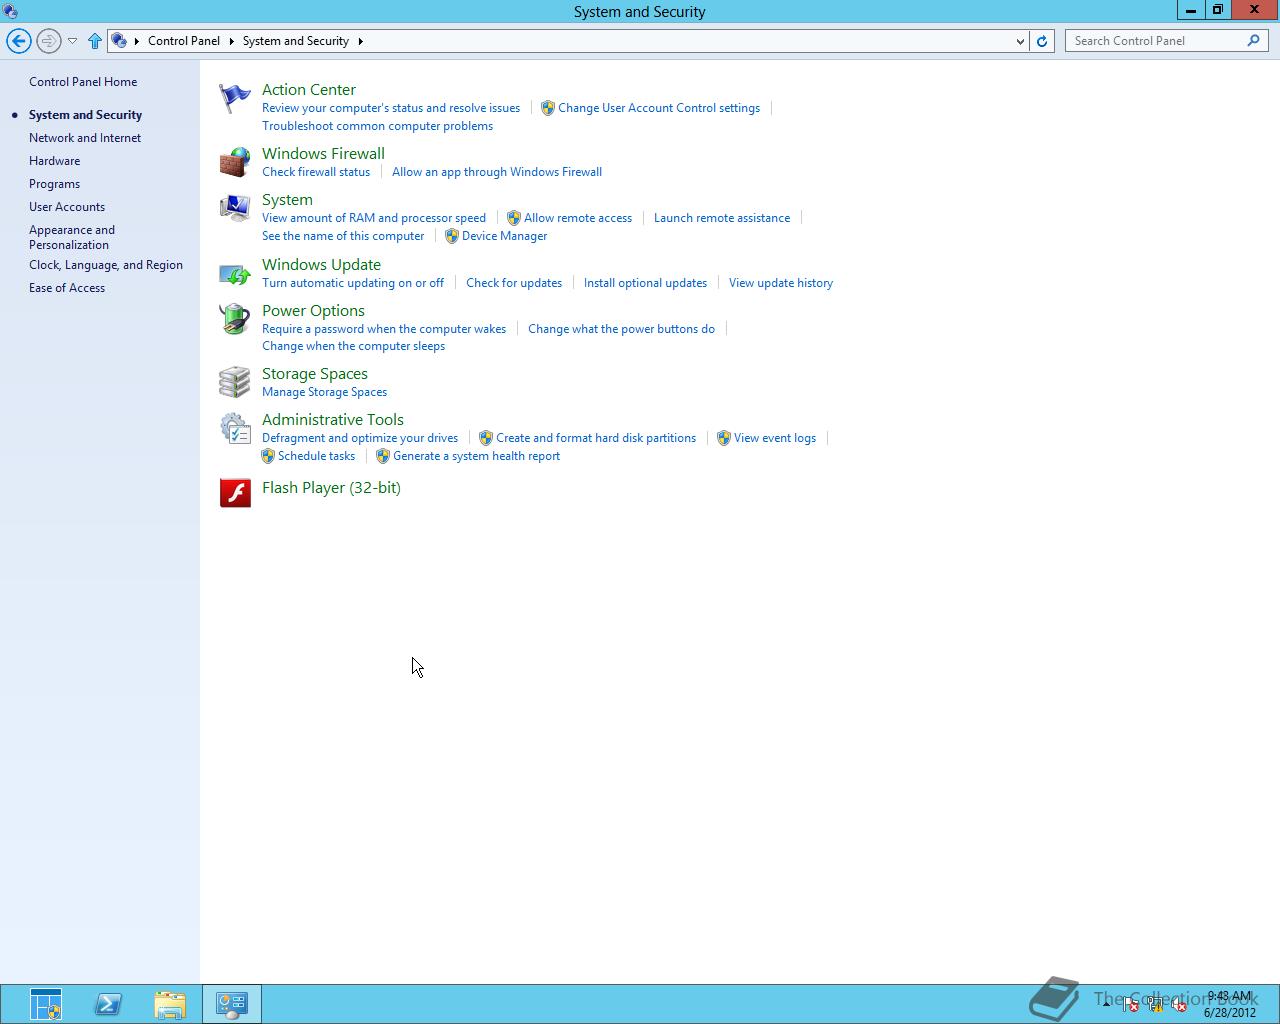Expand the chevron after Control Panel breadcrumb
Viewport: 1280px width, 1024px height.
pyautogui.click(x=231, y=41)
